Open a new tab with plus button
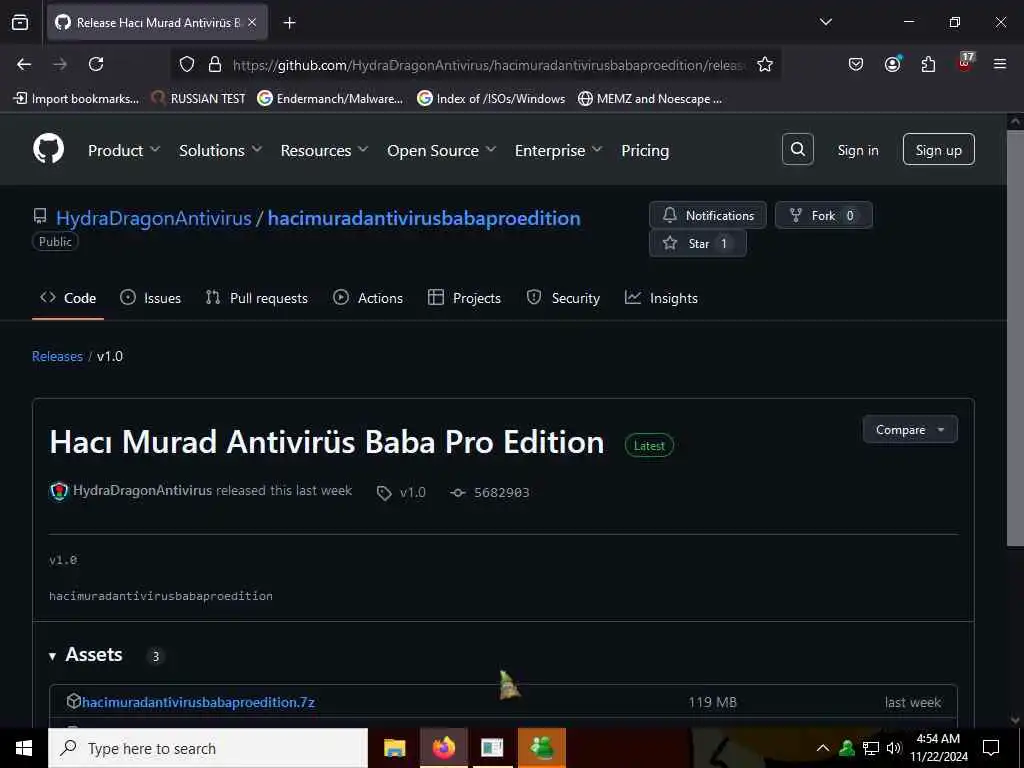 (289, 23)
